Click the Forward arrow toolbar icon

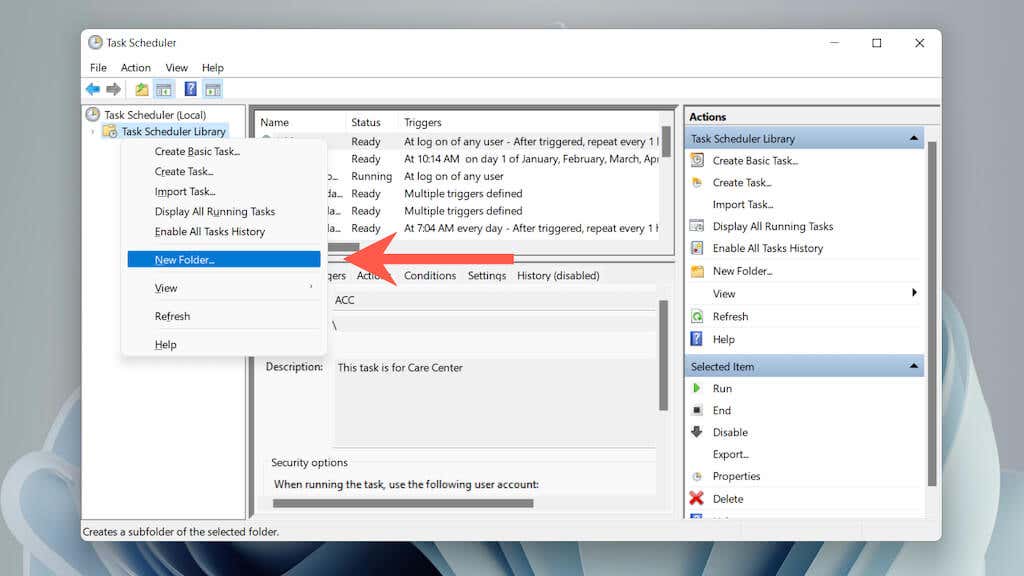point(114,89)
